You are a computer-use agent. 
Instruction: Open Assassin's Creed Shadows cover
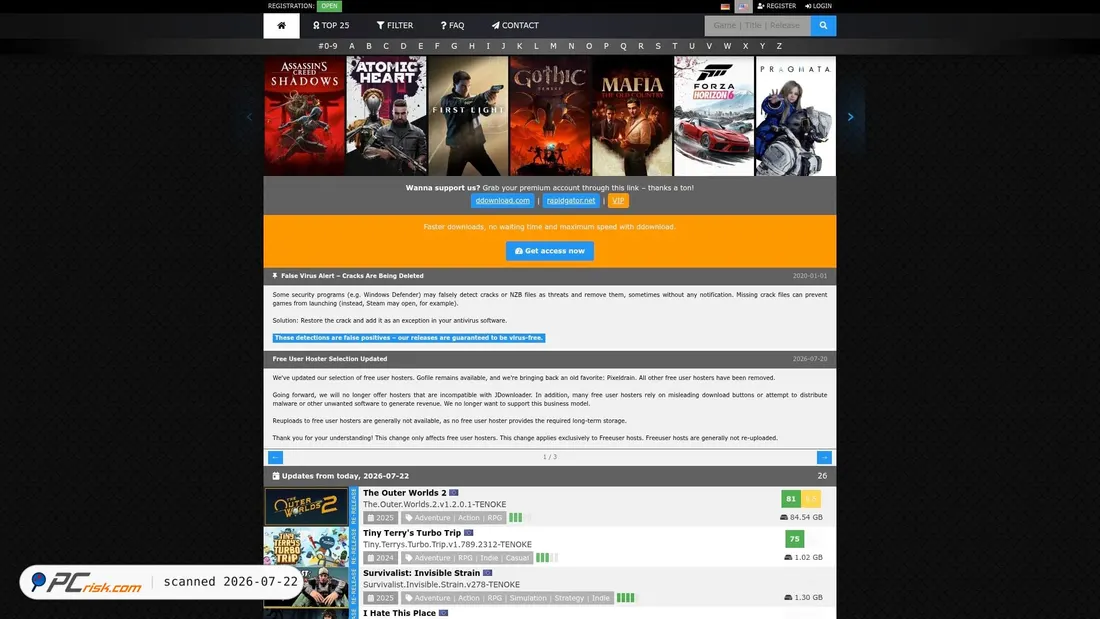click(304, 117)
